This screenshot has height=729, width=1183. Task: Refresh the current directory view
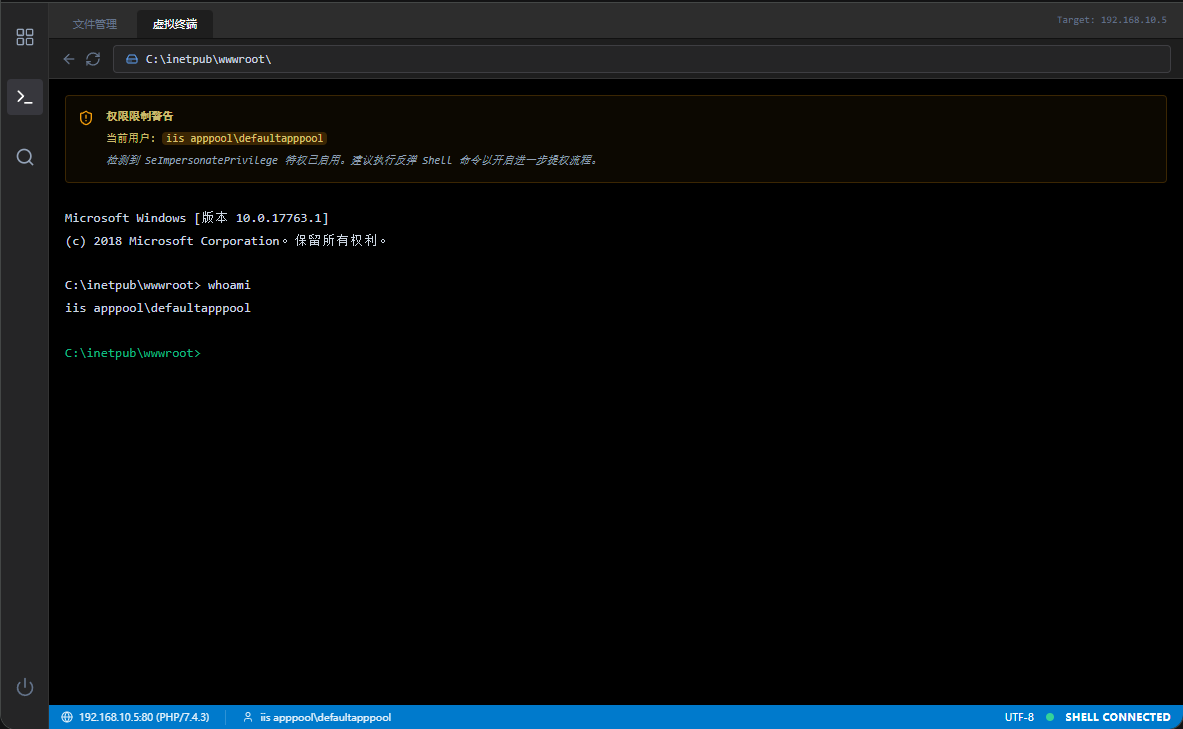point(93,59)
